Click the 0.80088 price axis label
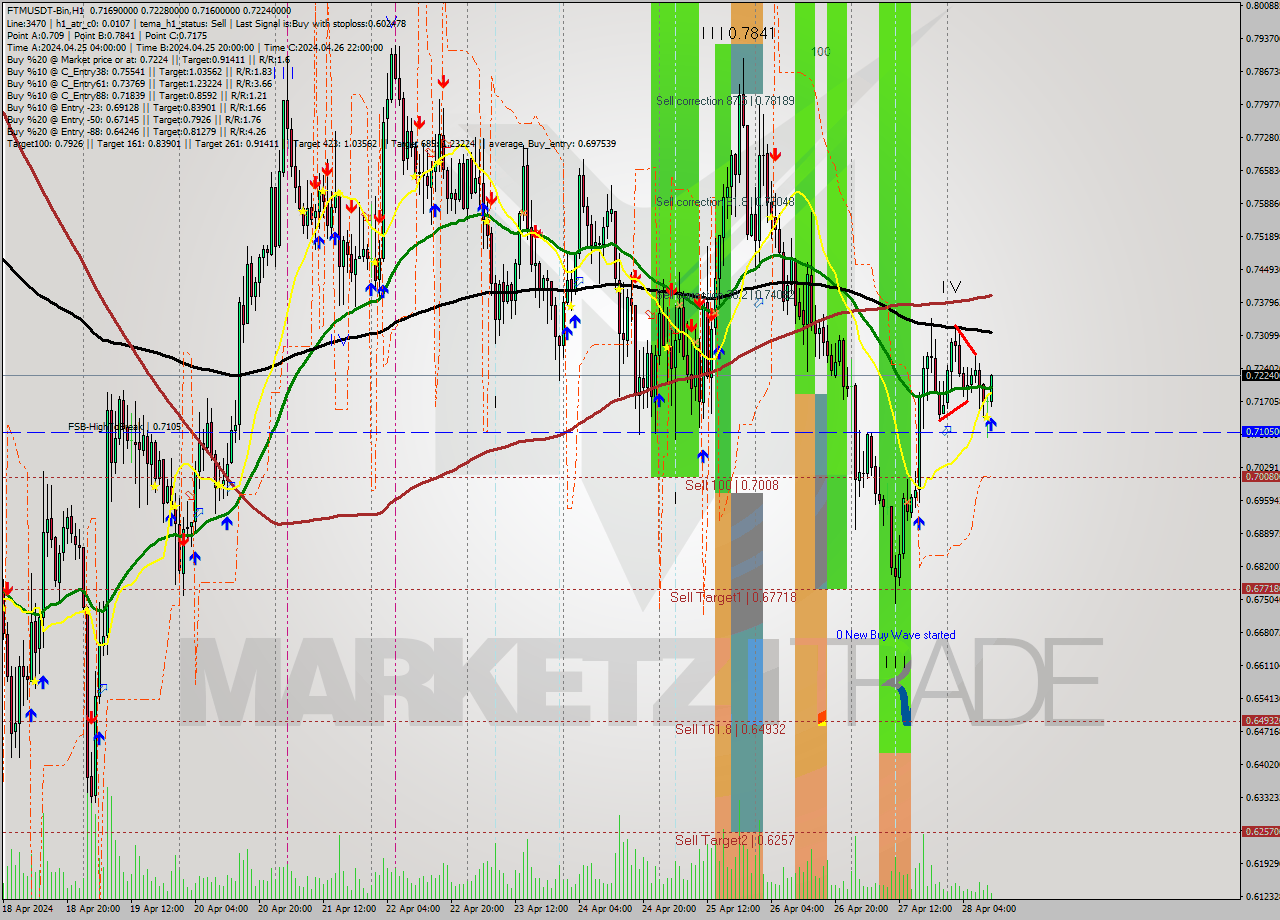 coord(1262,5)
